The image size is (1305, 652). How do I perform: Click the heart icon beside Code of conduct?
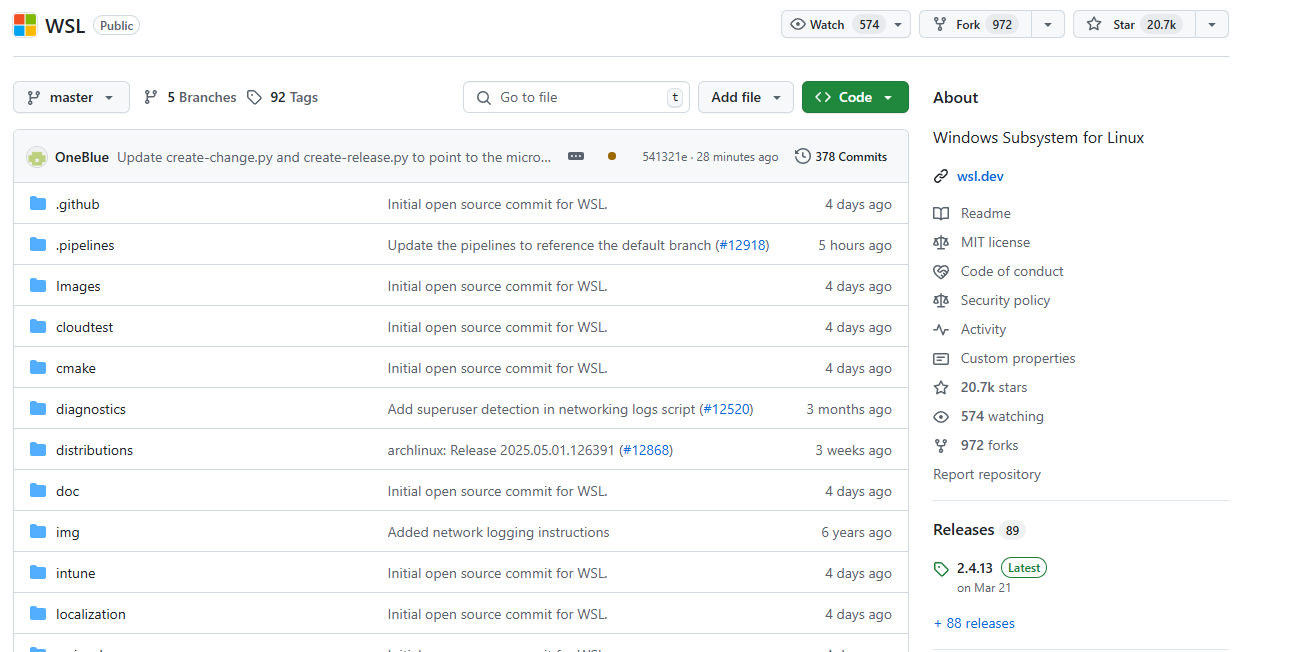[940, 271]
